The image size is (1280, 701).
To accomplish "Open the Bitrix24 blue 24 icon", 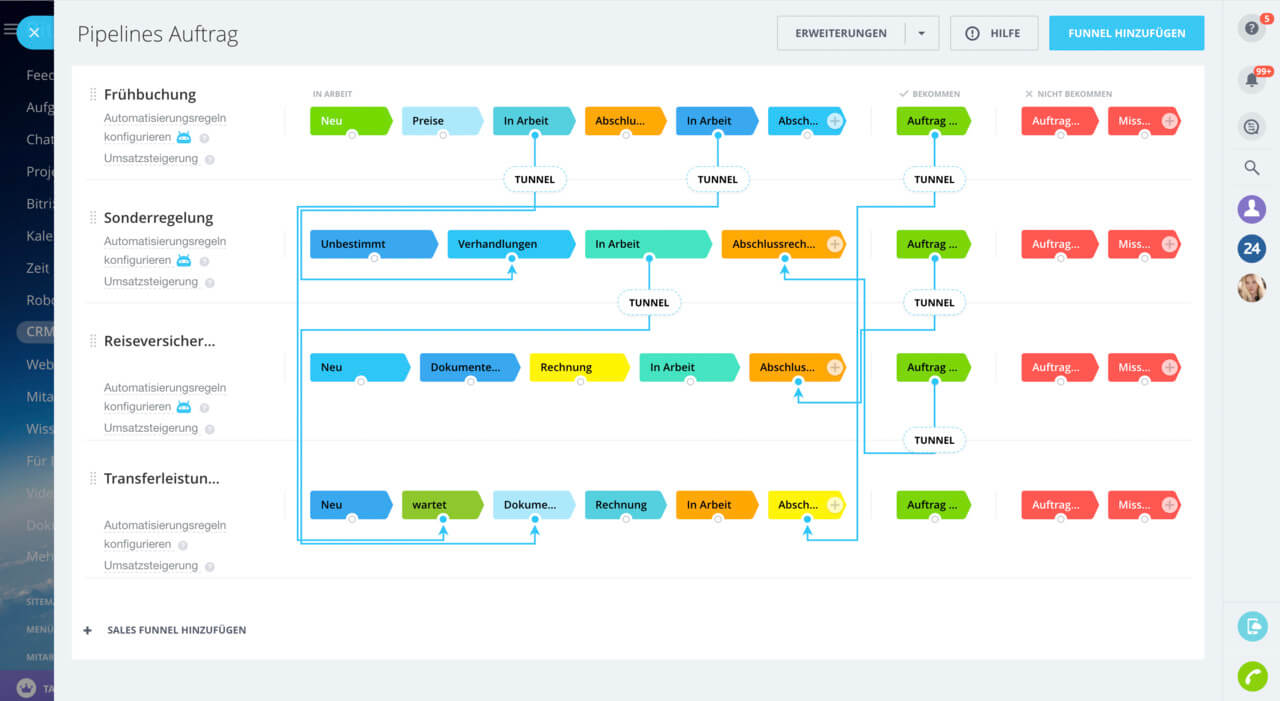I will 1251,248.
